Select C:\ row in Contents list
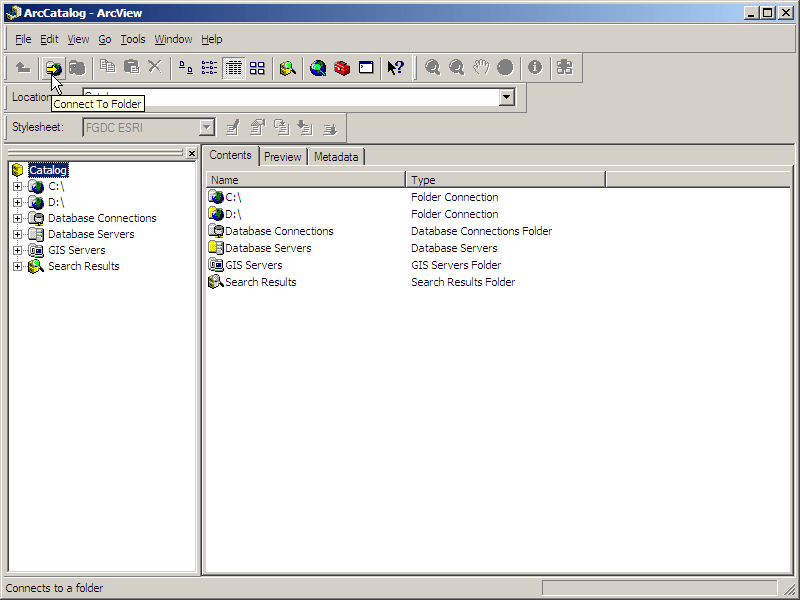The height and width of the screenshot is (600, 800). coord(224,197)
